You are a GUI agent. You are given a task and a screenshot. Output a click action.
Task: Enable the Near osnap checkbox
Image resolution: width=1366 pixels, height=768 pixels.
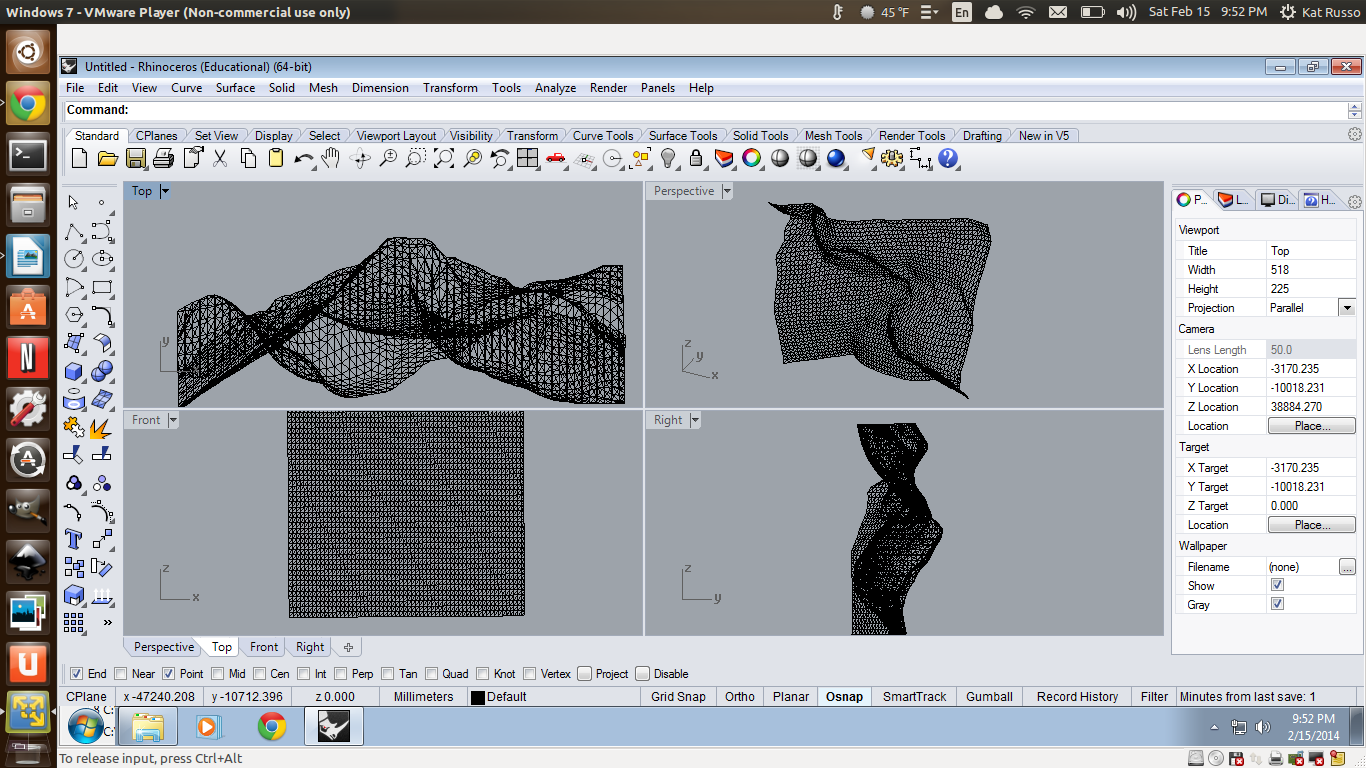coord(121,674)
